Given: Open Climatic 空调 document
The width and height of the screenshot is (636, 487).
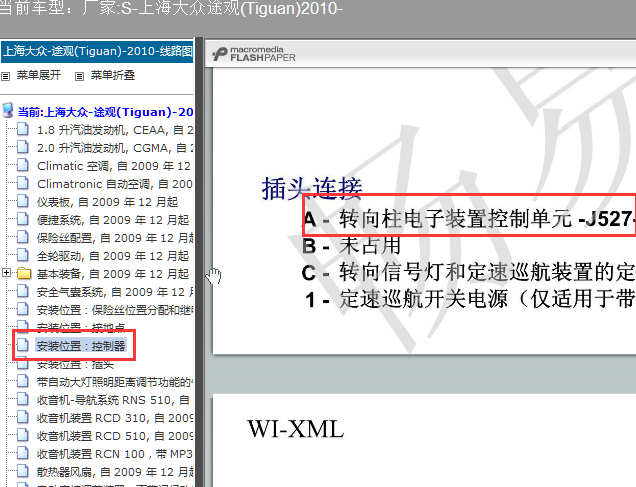Looking at the screenshot, I should click(114, 166).
